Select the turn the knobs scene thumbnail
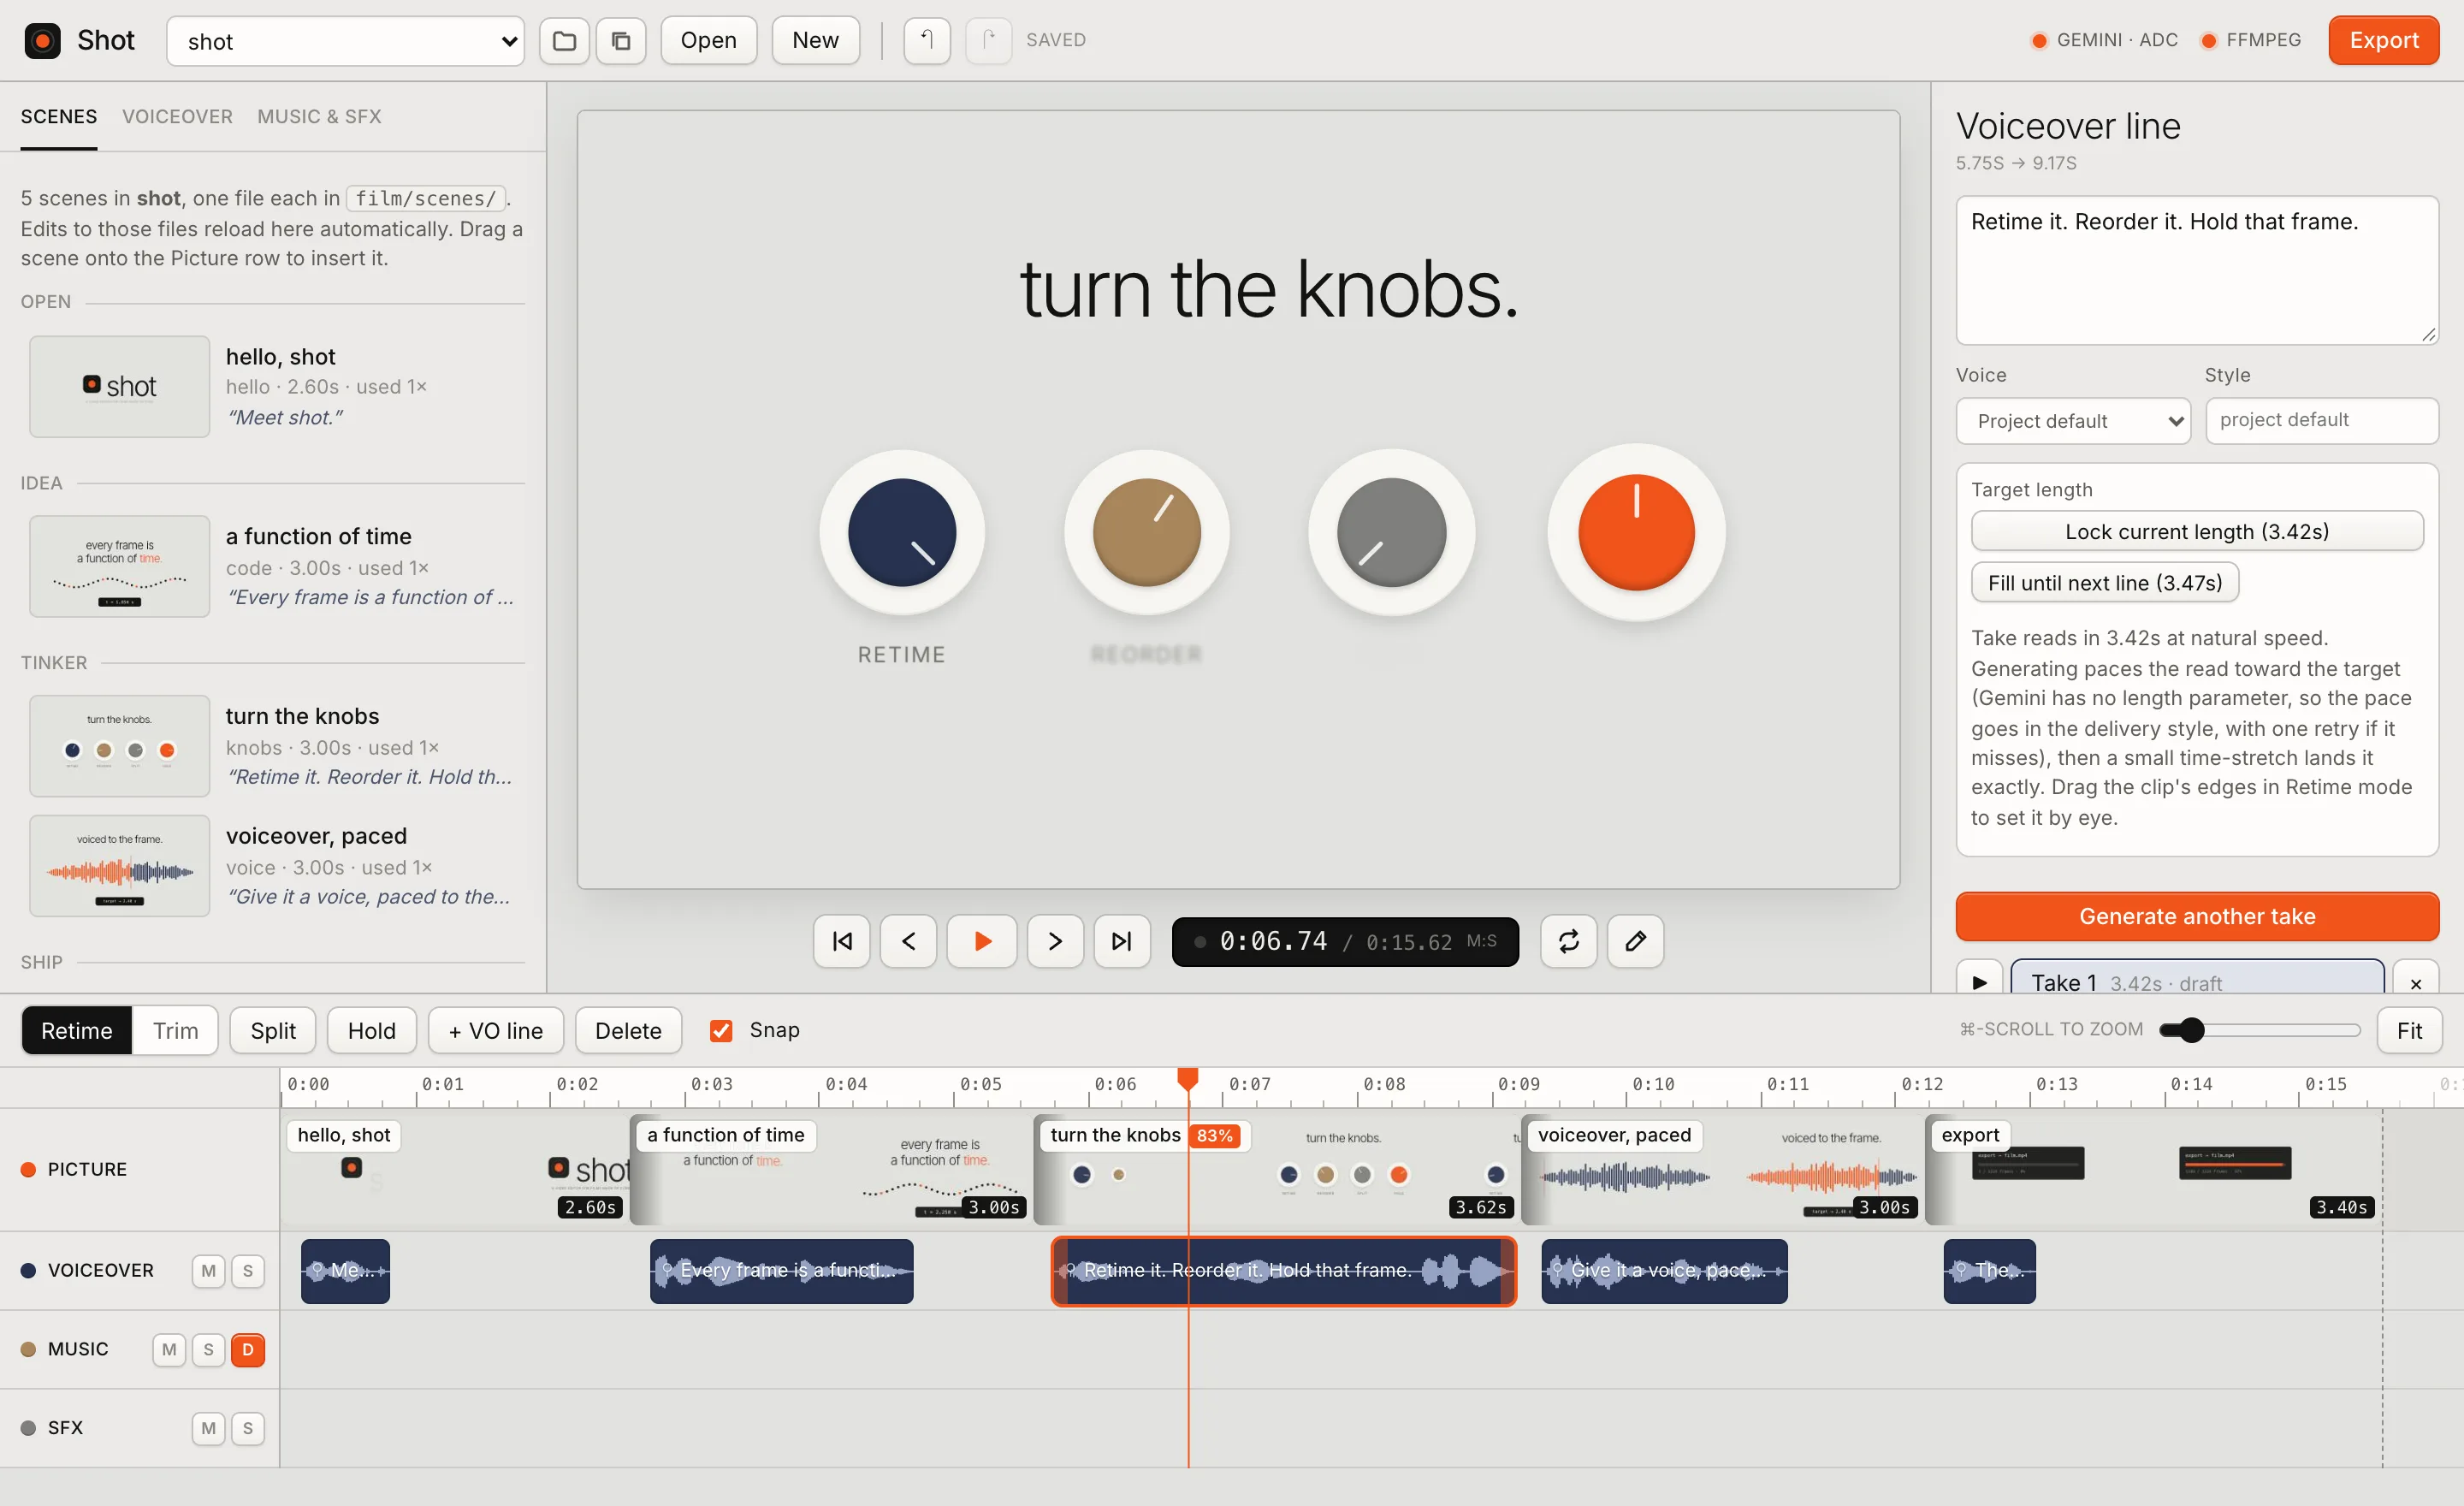Image resolution: width=2464 pixels, height=1506 pixels. [119, 746]
